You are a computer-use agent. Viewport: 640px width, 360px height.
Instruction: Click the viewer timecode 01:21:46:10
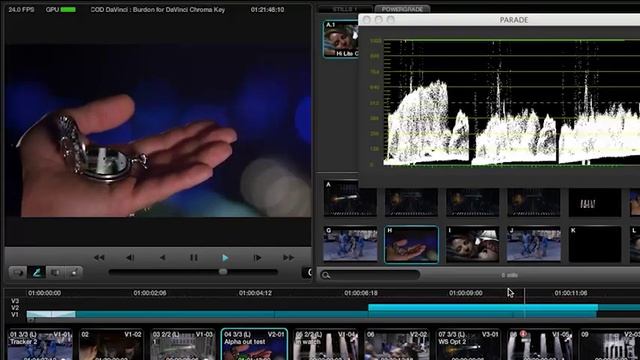click(267, 9)
